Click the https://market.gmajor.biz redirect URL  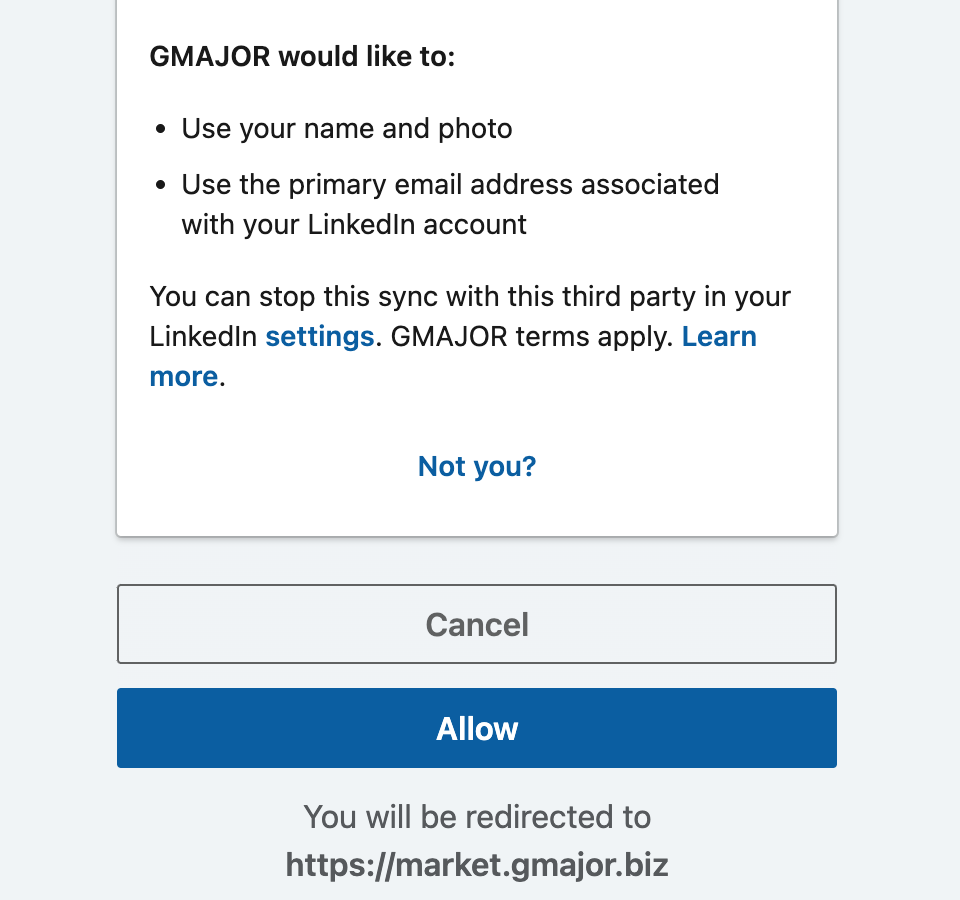(477, 865)
